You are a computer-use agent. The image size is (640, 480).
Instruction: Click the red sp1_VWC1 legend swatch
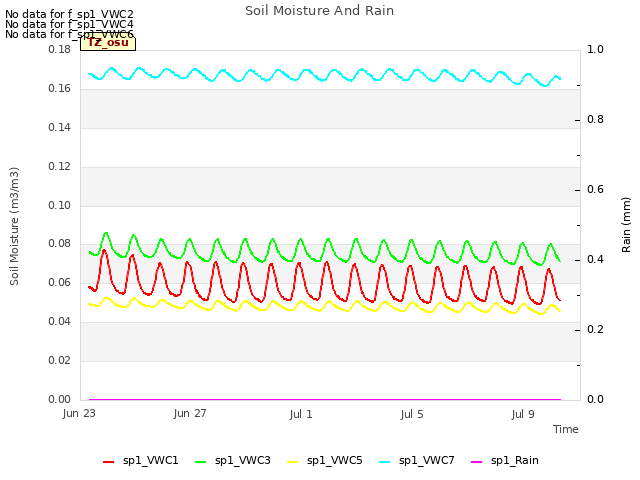[109, 462]
